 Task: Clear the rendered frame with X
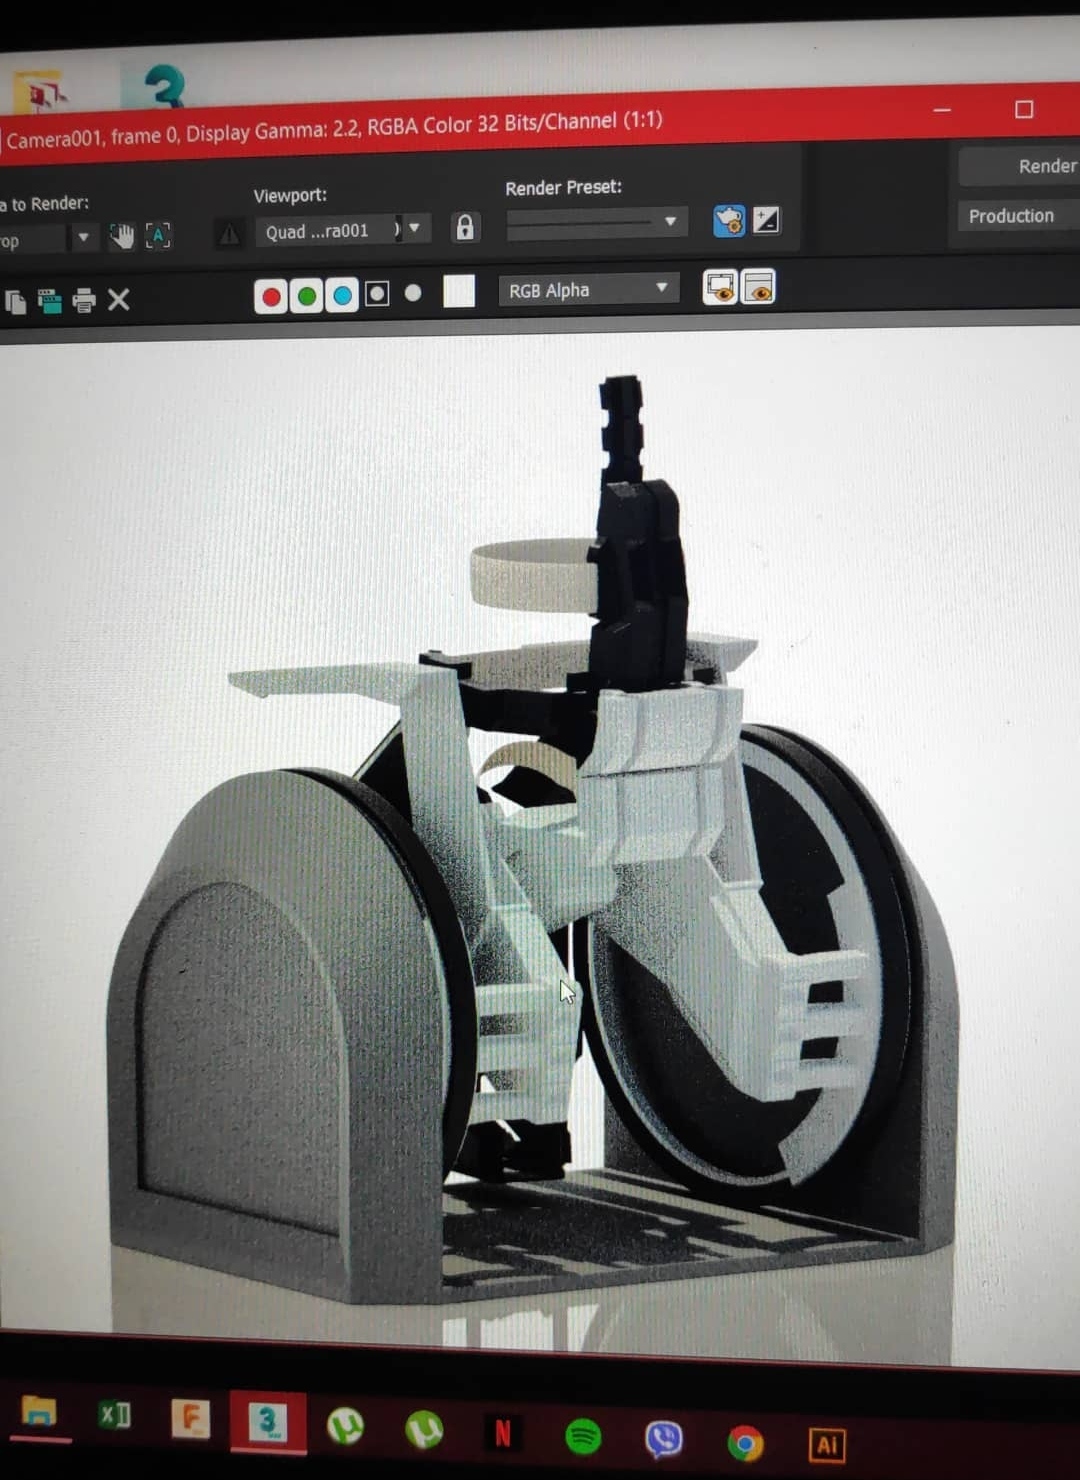[x=118, y=300]
